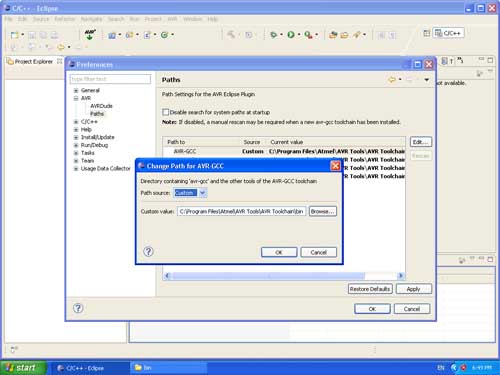Expand the Team preferences node
This screenshot has height=375, width=500.
point(76,161)
